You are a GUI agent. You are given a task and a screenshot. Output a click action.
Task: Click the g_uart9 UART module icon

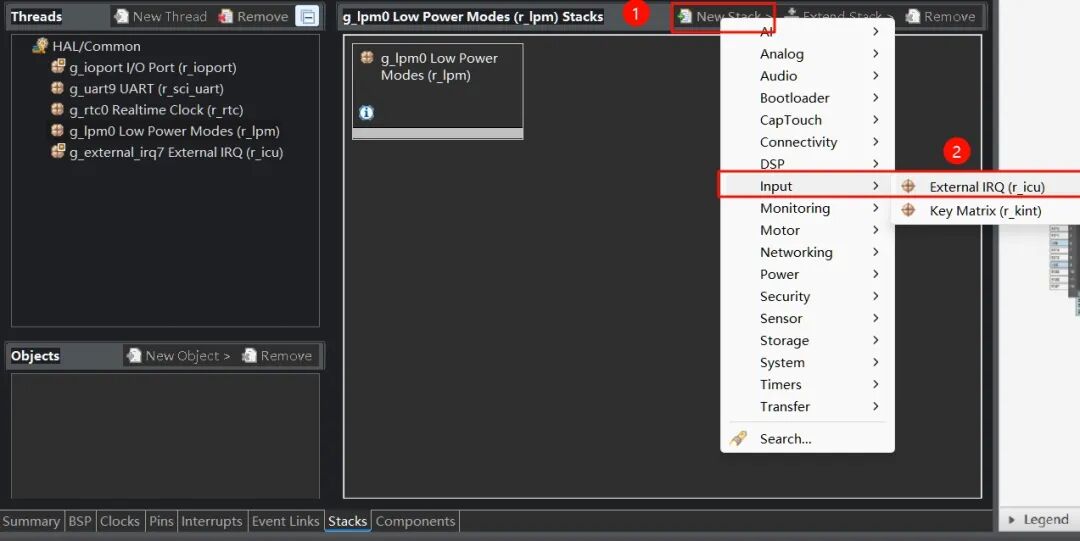[58, 89]
